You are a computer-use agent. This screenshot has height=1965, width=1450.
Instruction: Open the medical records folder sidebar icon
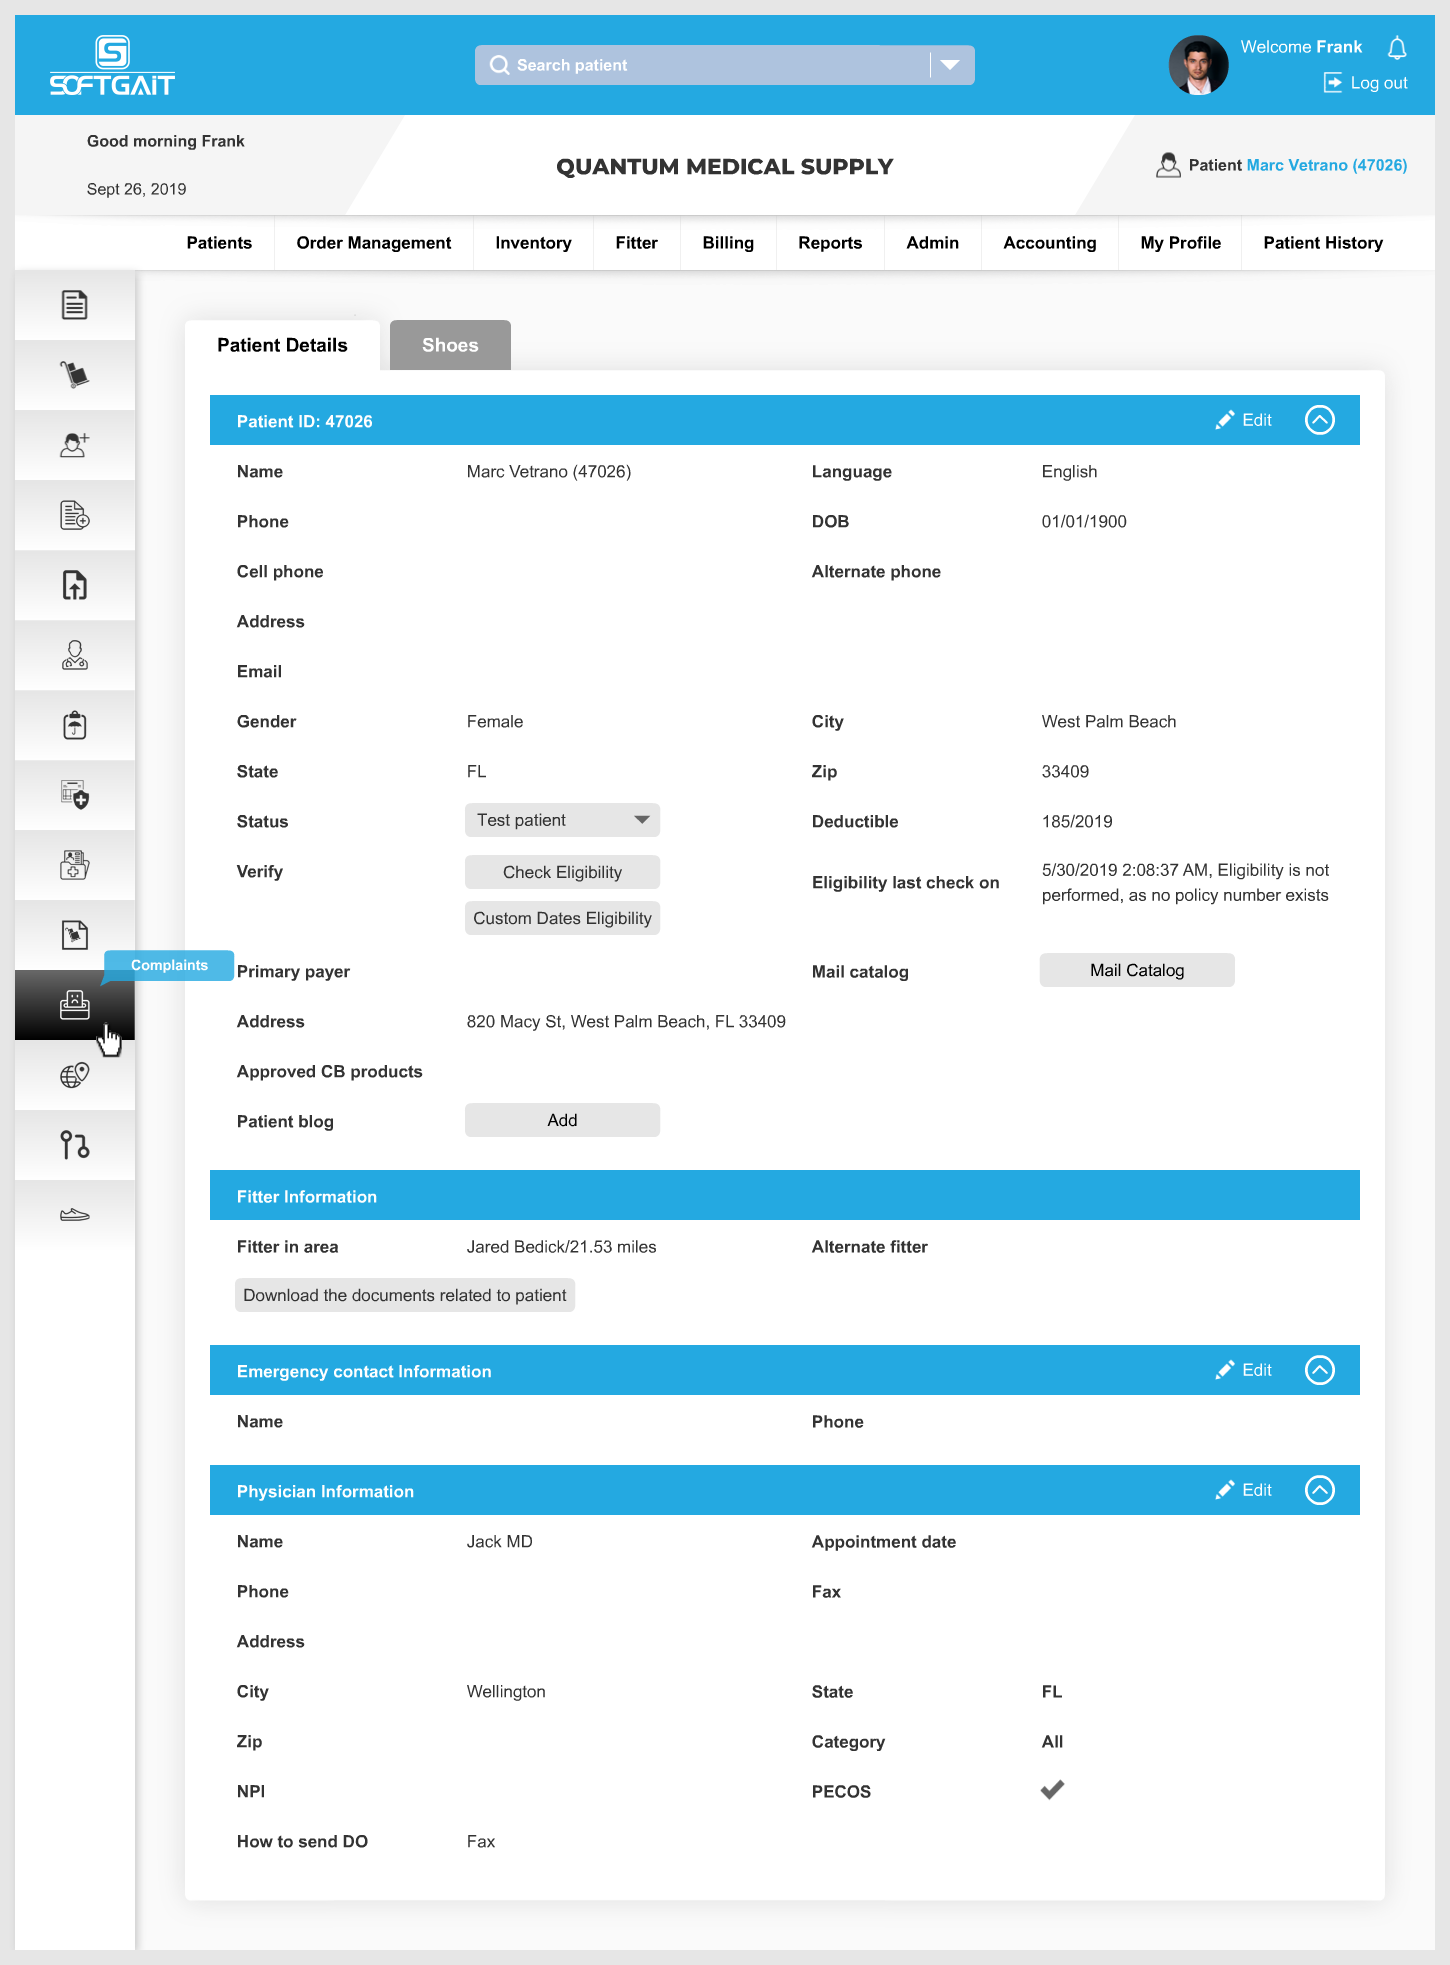coord(75,865)
